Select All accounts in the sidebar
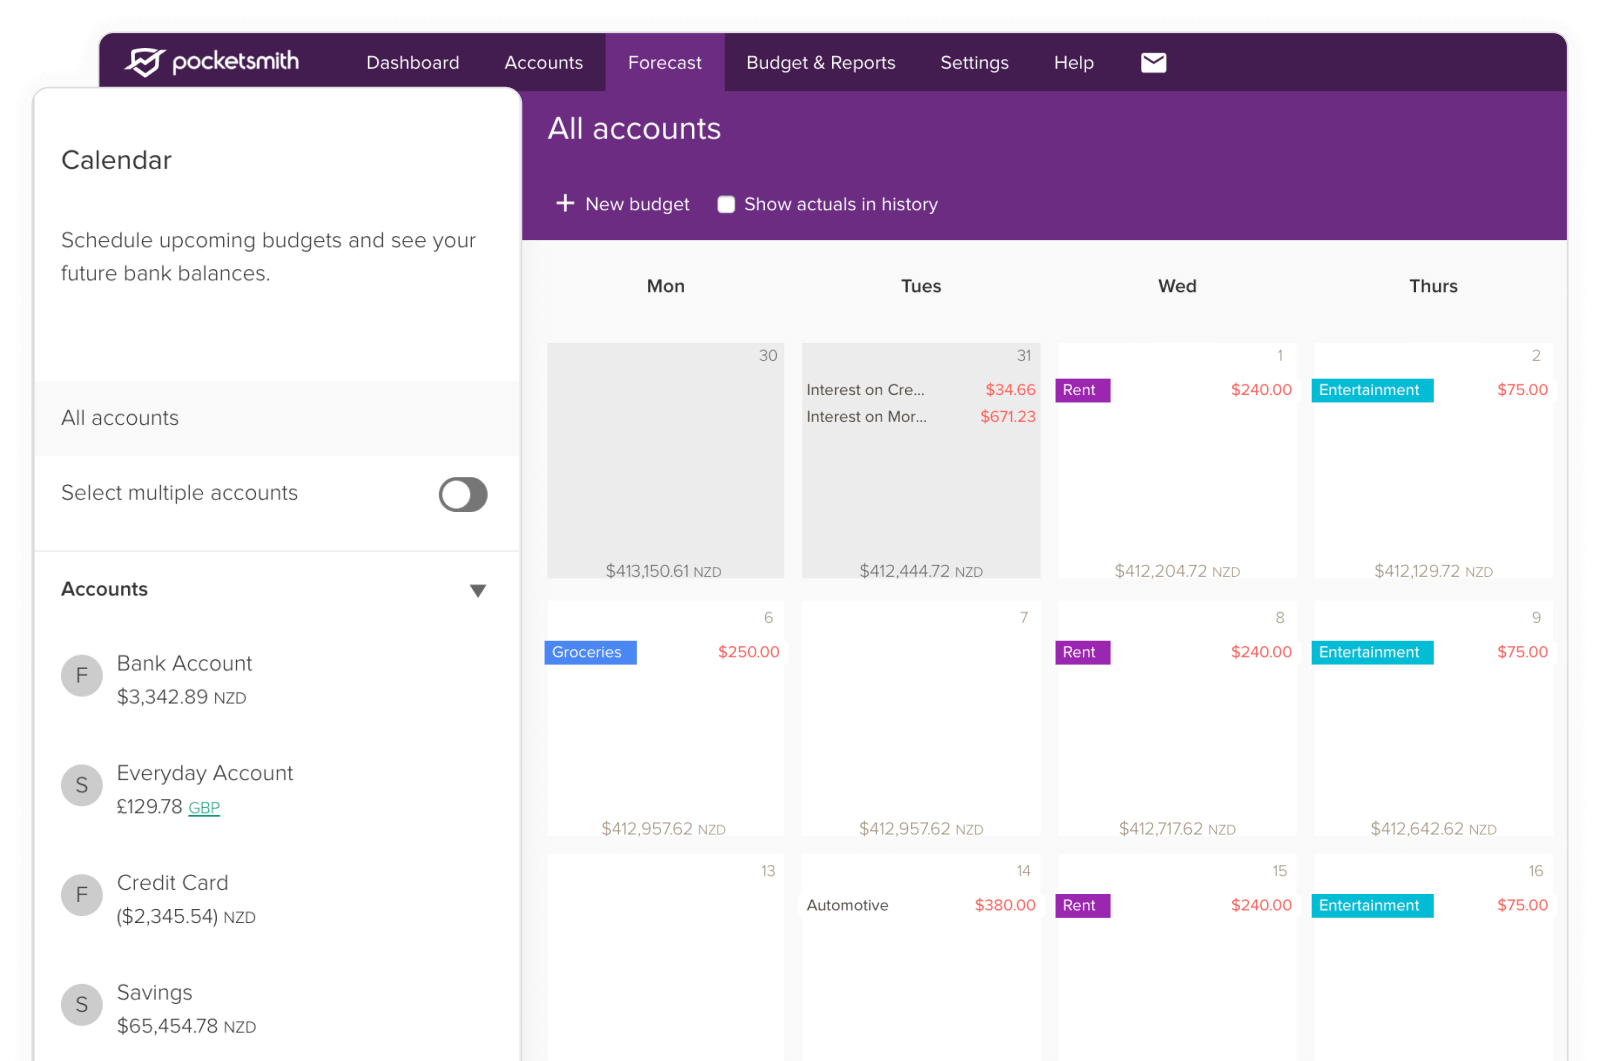The image size is (1600, 1061). point(120,418)
